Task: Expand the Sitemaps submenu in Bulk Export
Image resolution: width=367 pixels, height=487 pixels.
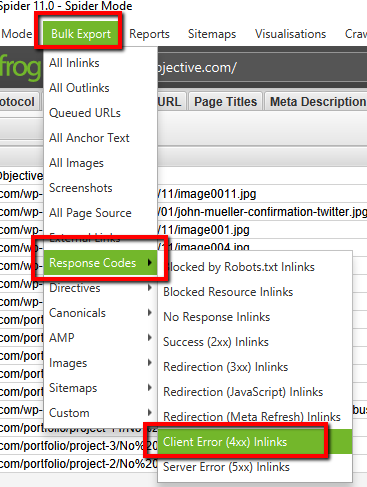Action: coord(100,388)
